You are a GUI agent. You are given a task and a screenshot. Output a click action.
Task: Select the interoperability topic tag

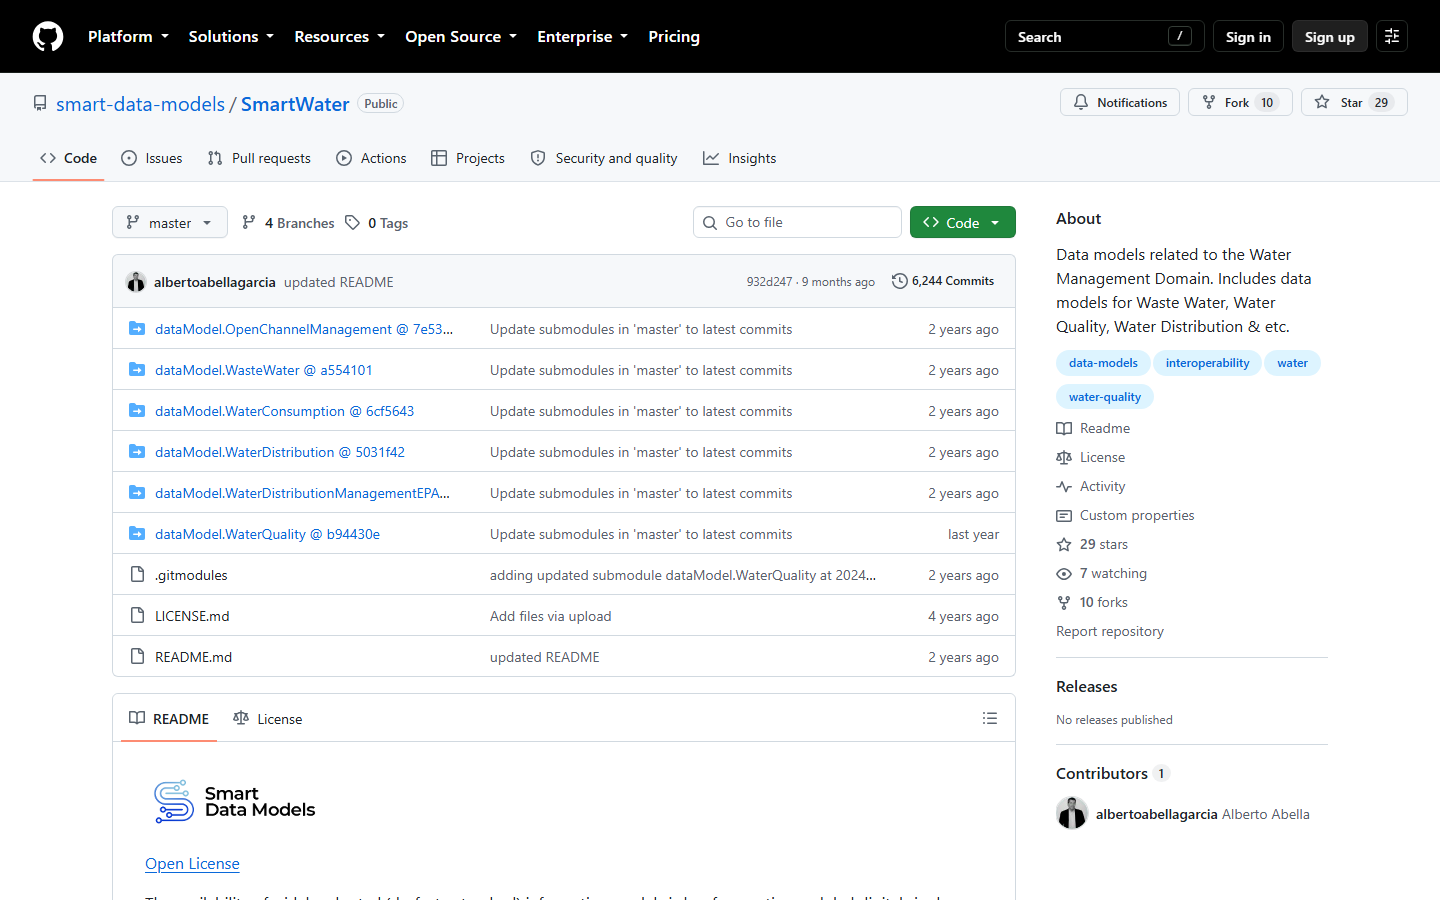[1207, 363]
